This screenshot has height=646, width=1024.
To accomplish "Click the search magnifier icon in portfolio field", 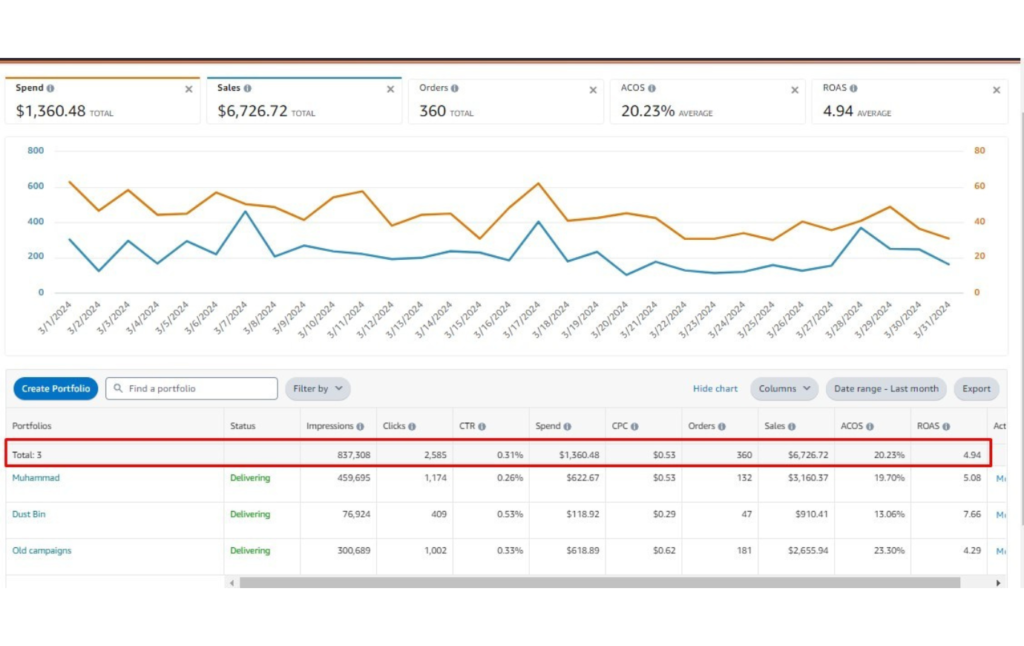I will coord(118,388).
